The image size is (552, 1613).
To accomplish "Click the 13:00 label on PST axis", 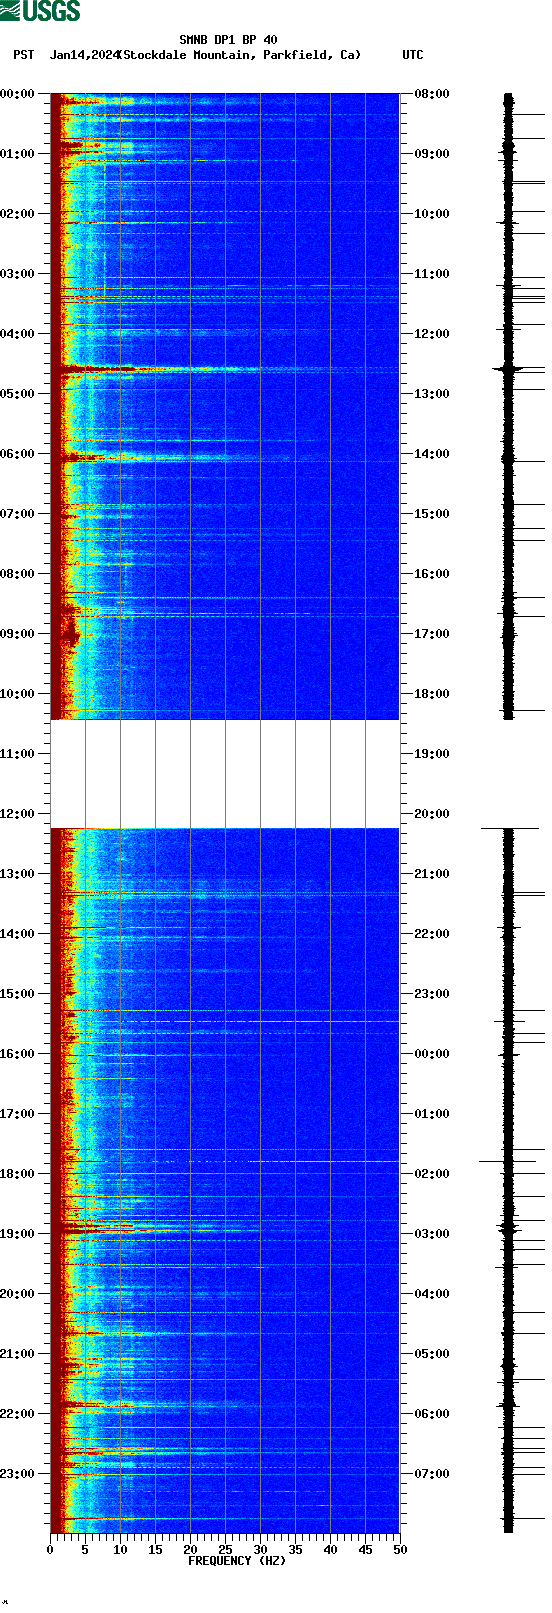I will pyautogui.click(x=18, y=874).
